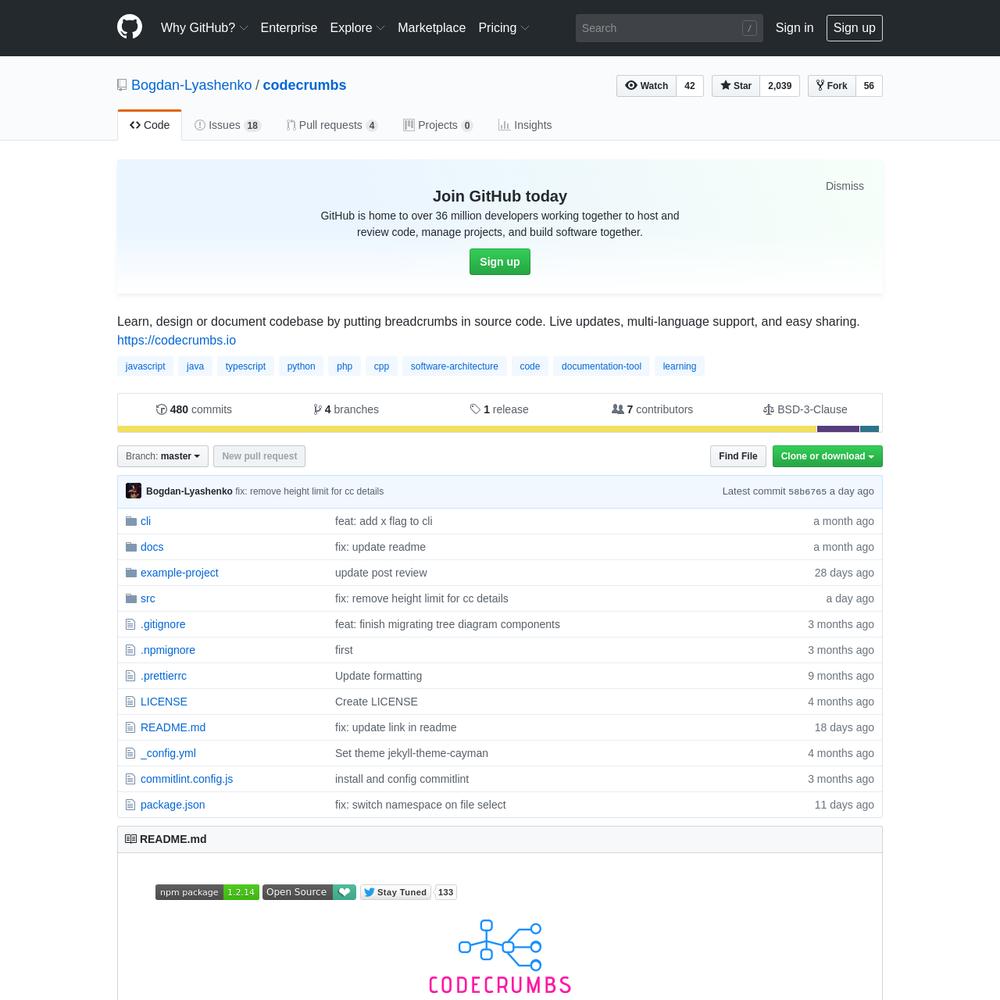The image size is (1000, 1000).
Task: Click the documentation-tool topic tag
Action: [601, 366]
